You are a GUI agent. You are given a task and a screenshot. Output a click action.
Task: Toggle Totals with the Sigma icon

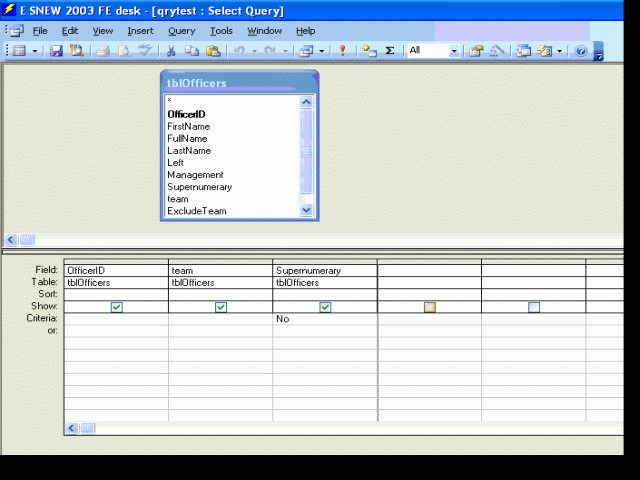click(x=390, y=51)
